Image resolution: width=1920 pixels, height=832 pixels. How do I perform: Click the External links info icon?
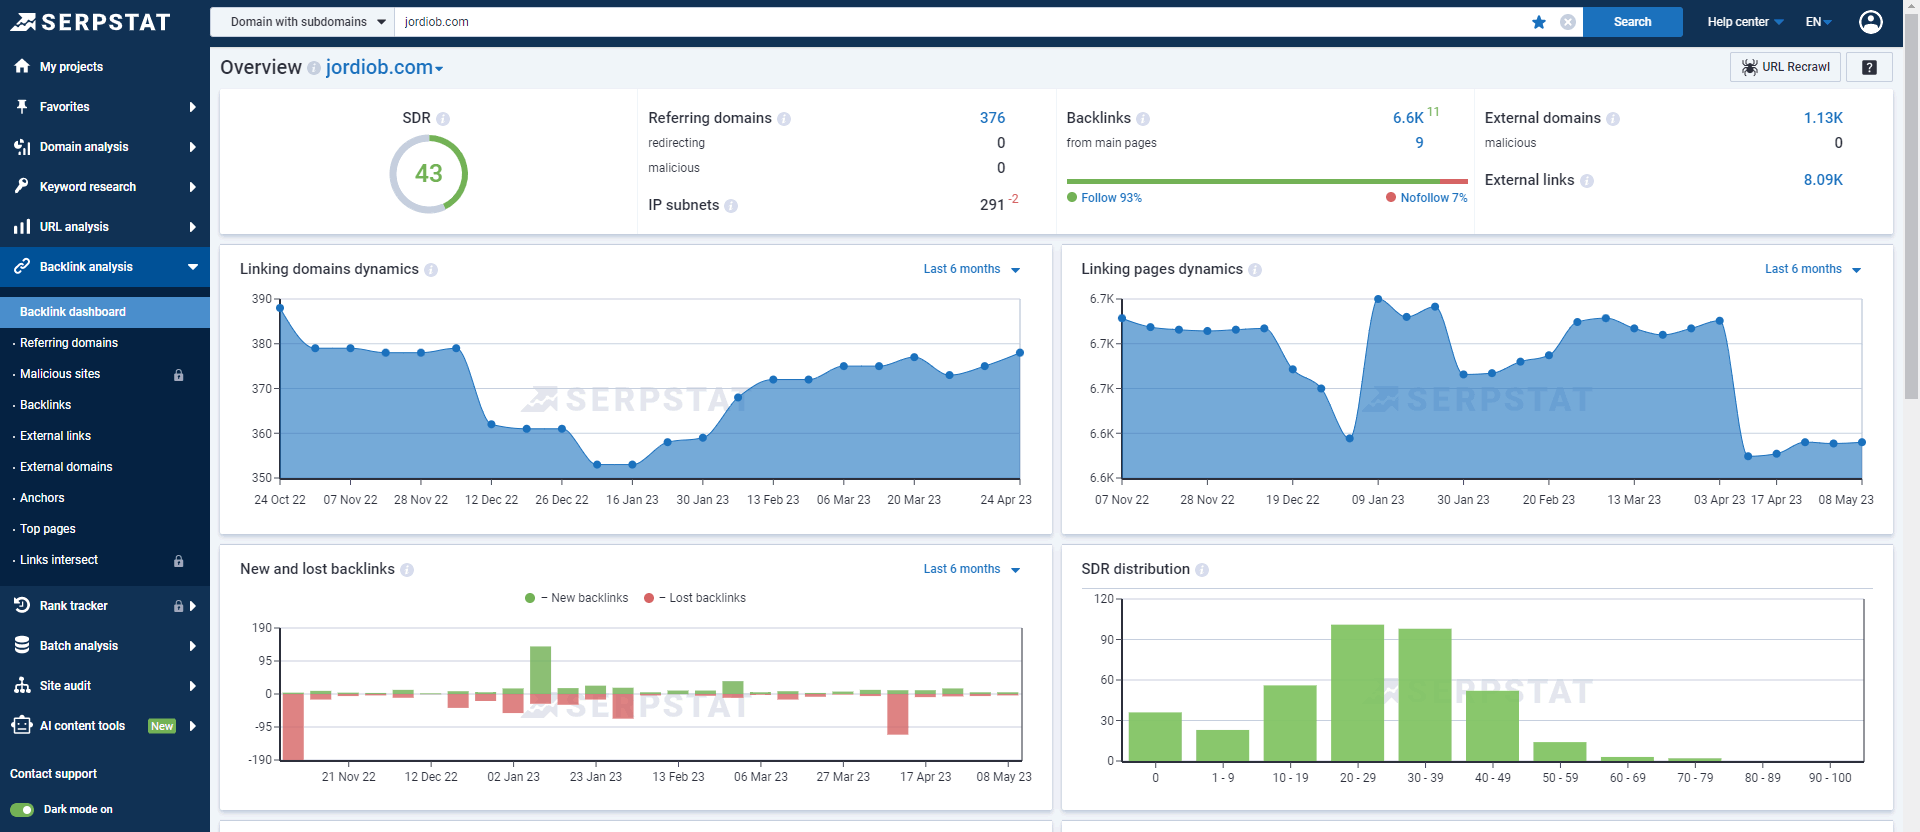click(x=1587, y=181)
